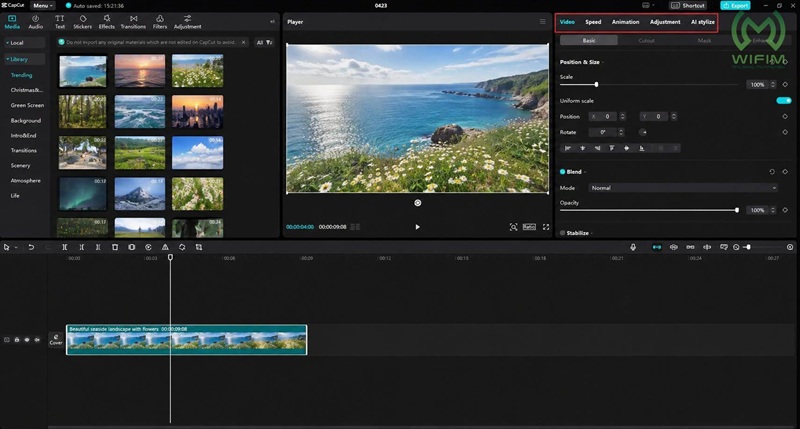Collapse the Library section
This screenshot has height=429, width=800.
(x=24, y=59)
